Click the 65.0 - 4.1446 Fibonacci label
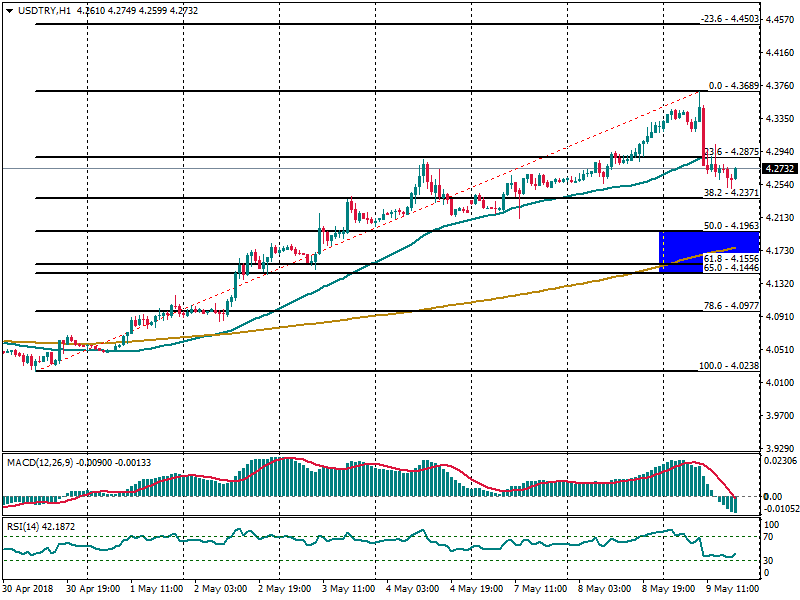 point(730,268)
